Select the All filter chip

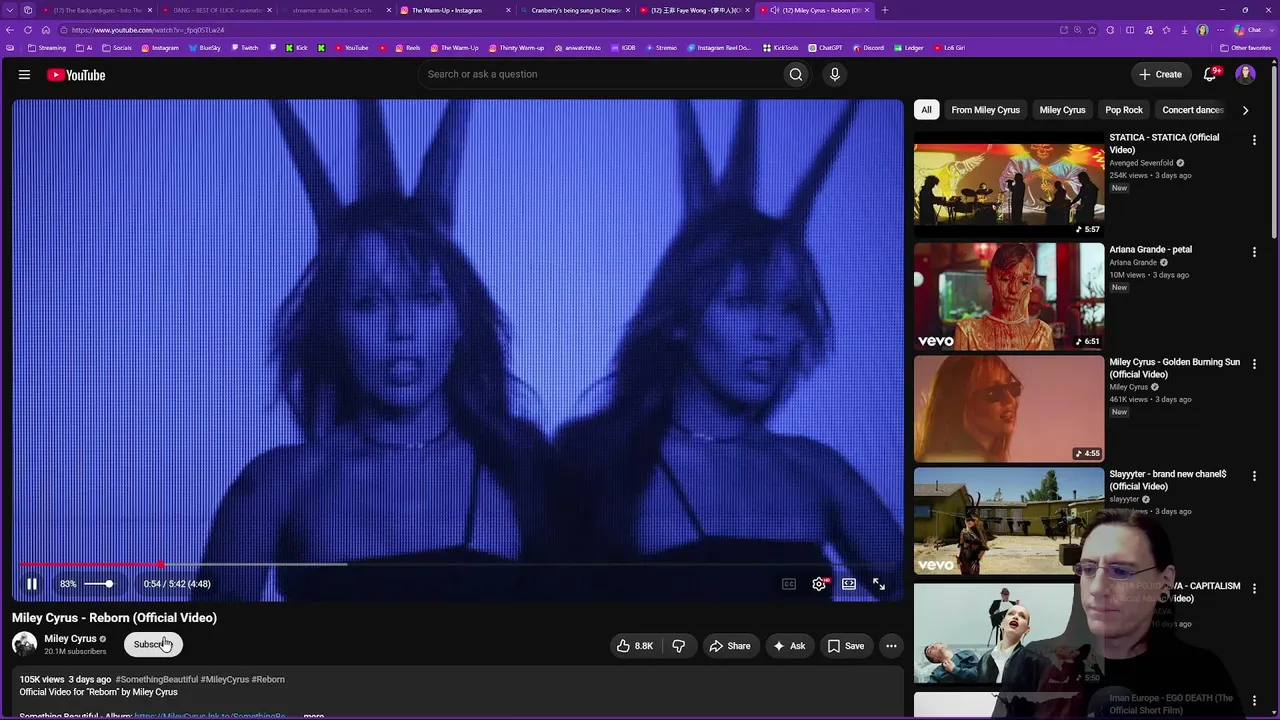pyautogui.click(x=926, y=110)
